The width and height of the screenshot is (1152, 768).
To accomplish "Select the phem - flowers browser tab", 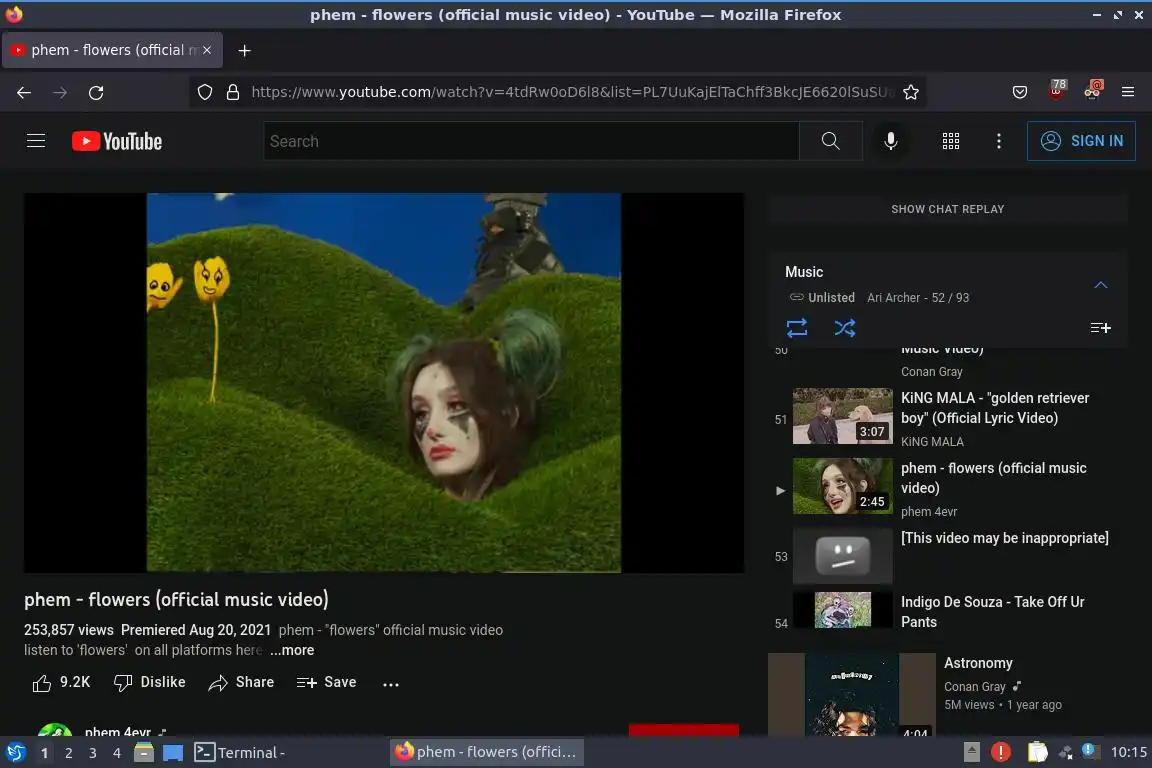I will click(112, 50).
